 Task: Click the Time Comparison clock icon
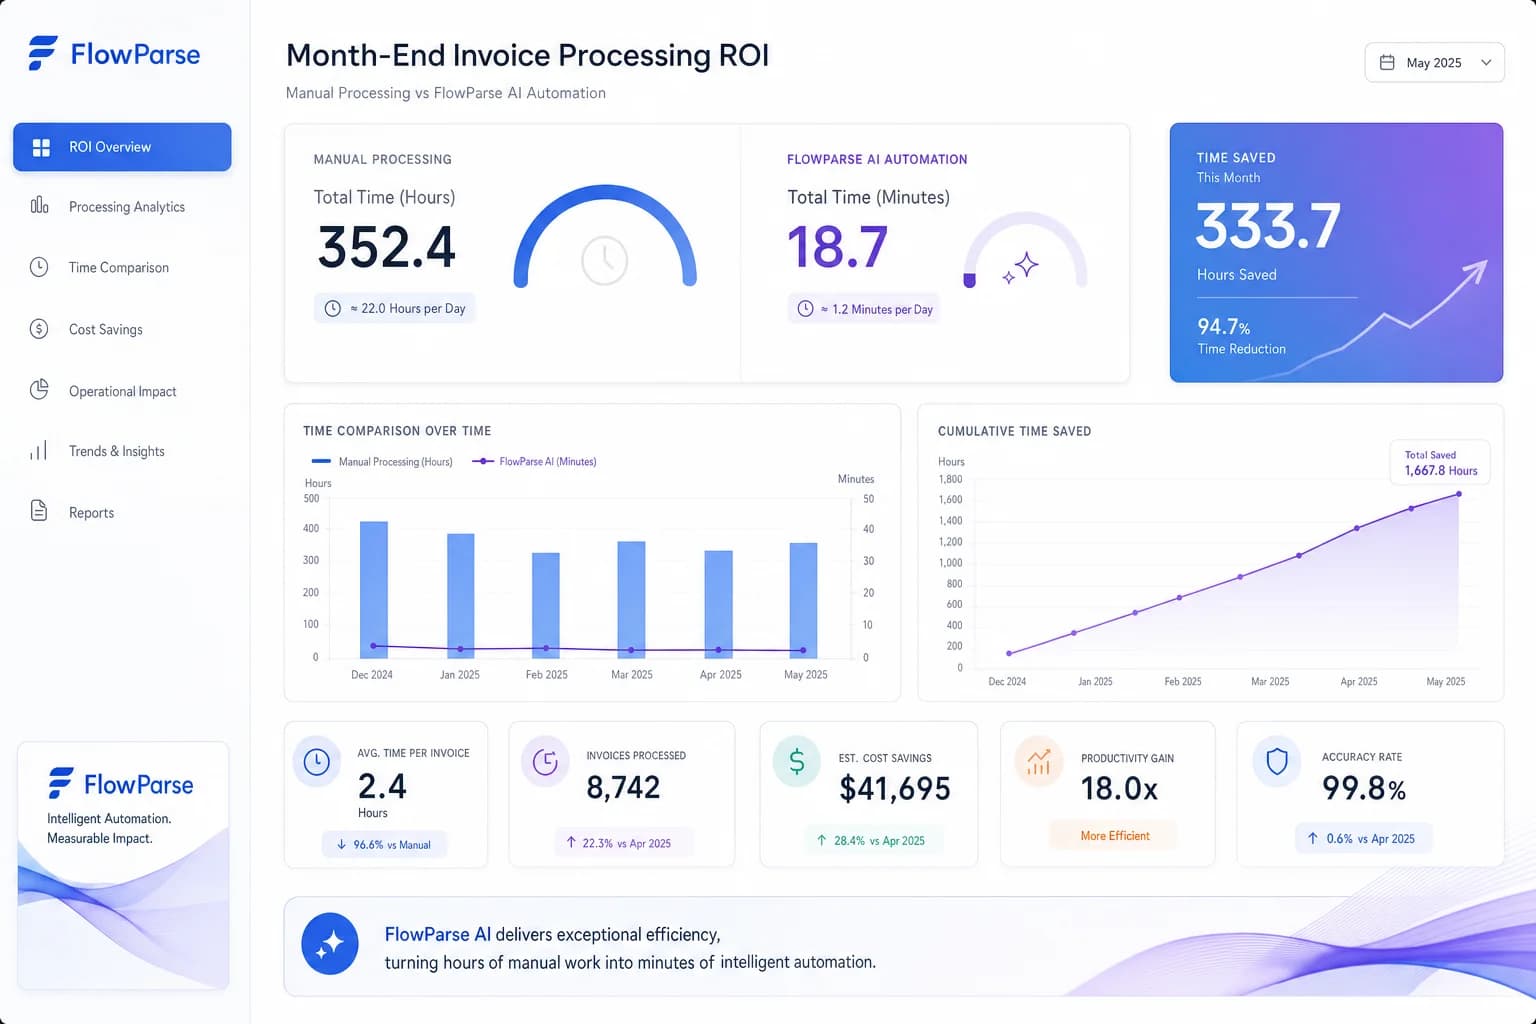coord(39,267)
